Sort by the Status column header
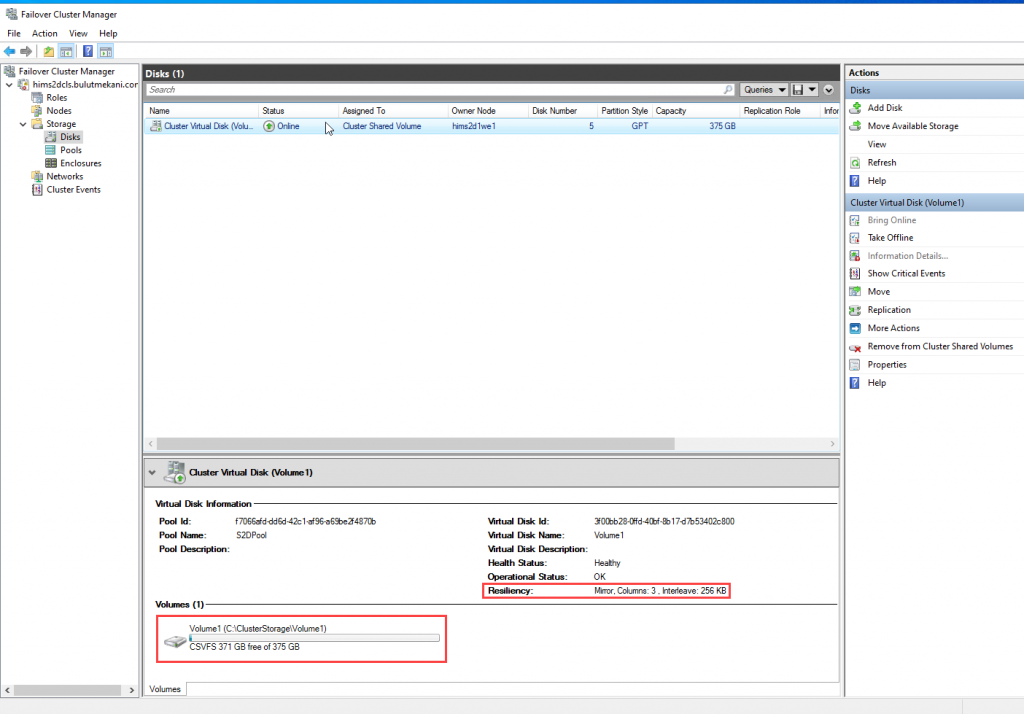1024x714 pixels. click(298, 110)
